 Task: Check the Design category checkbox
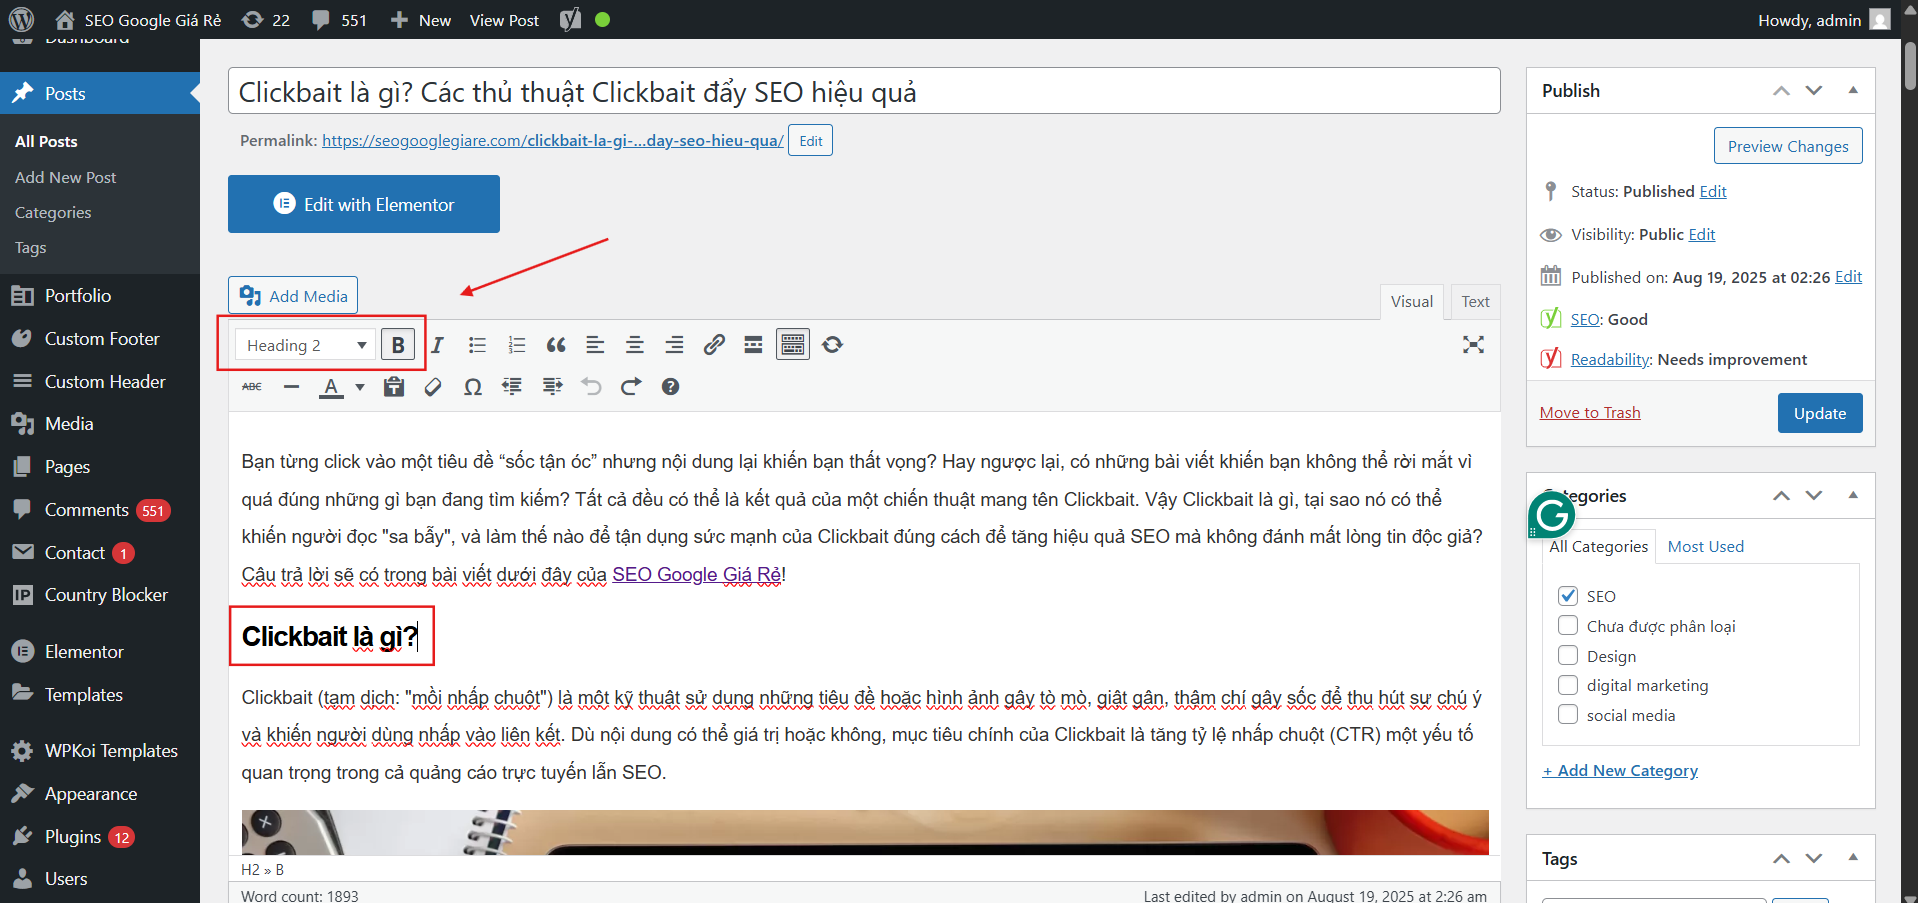coord(1567,655)
